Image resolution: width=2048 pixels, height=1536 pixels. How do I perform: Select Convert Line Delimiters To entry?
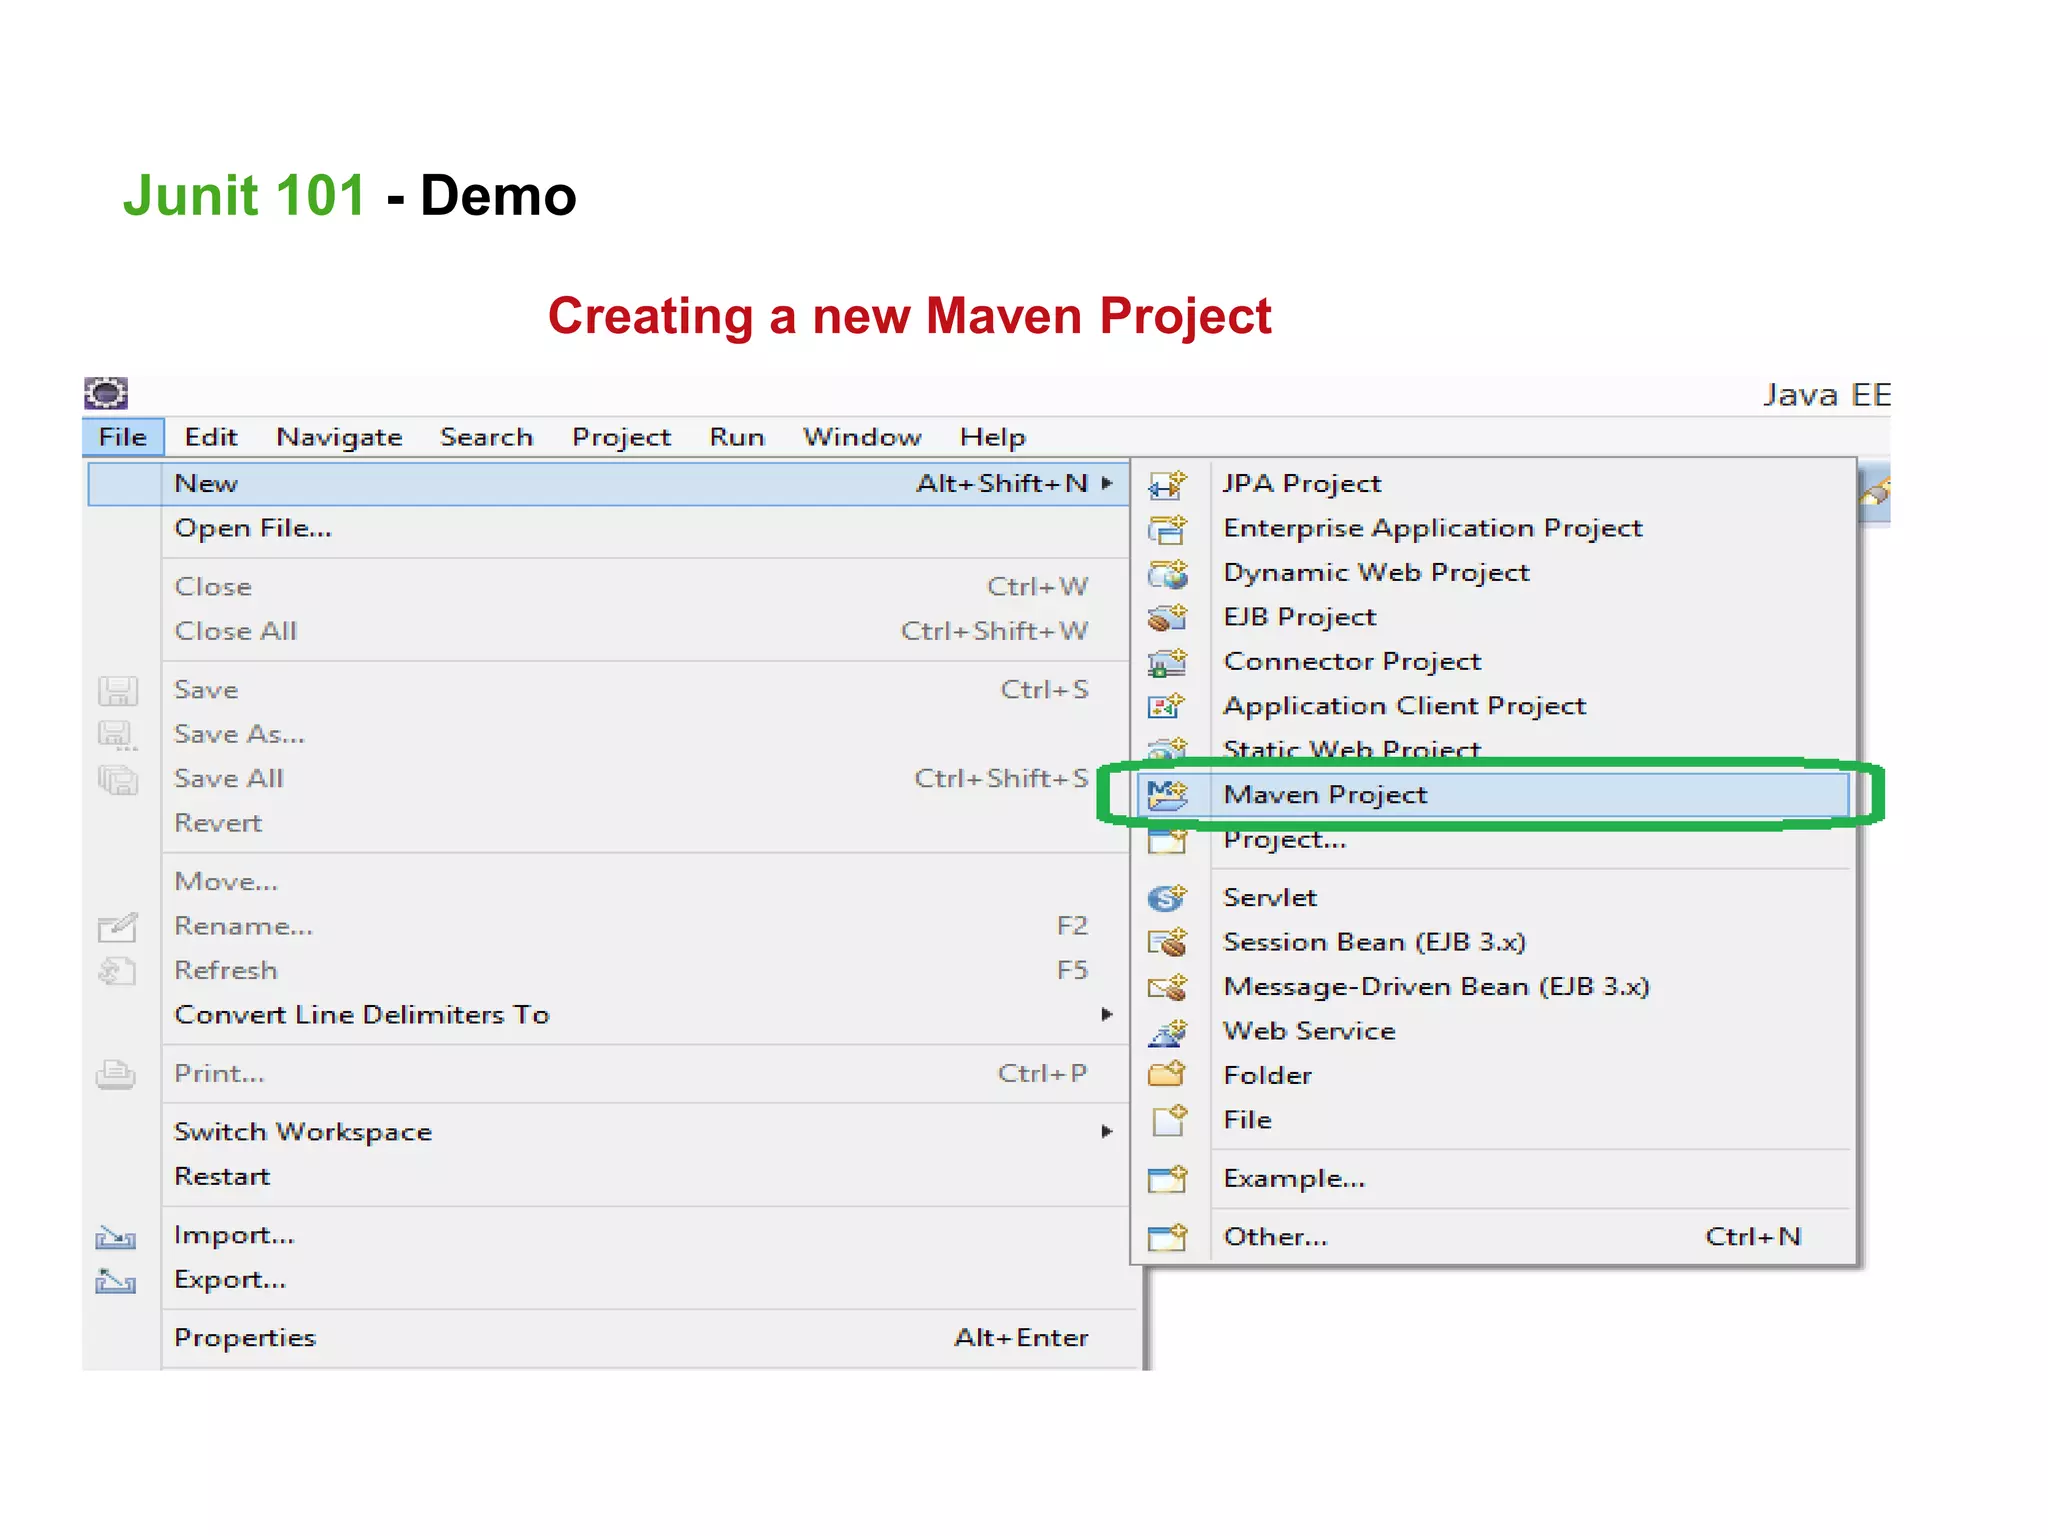click(x=608, y=1015)
